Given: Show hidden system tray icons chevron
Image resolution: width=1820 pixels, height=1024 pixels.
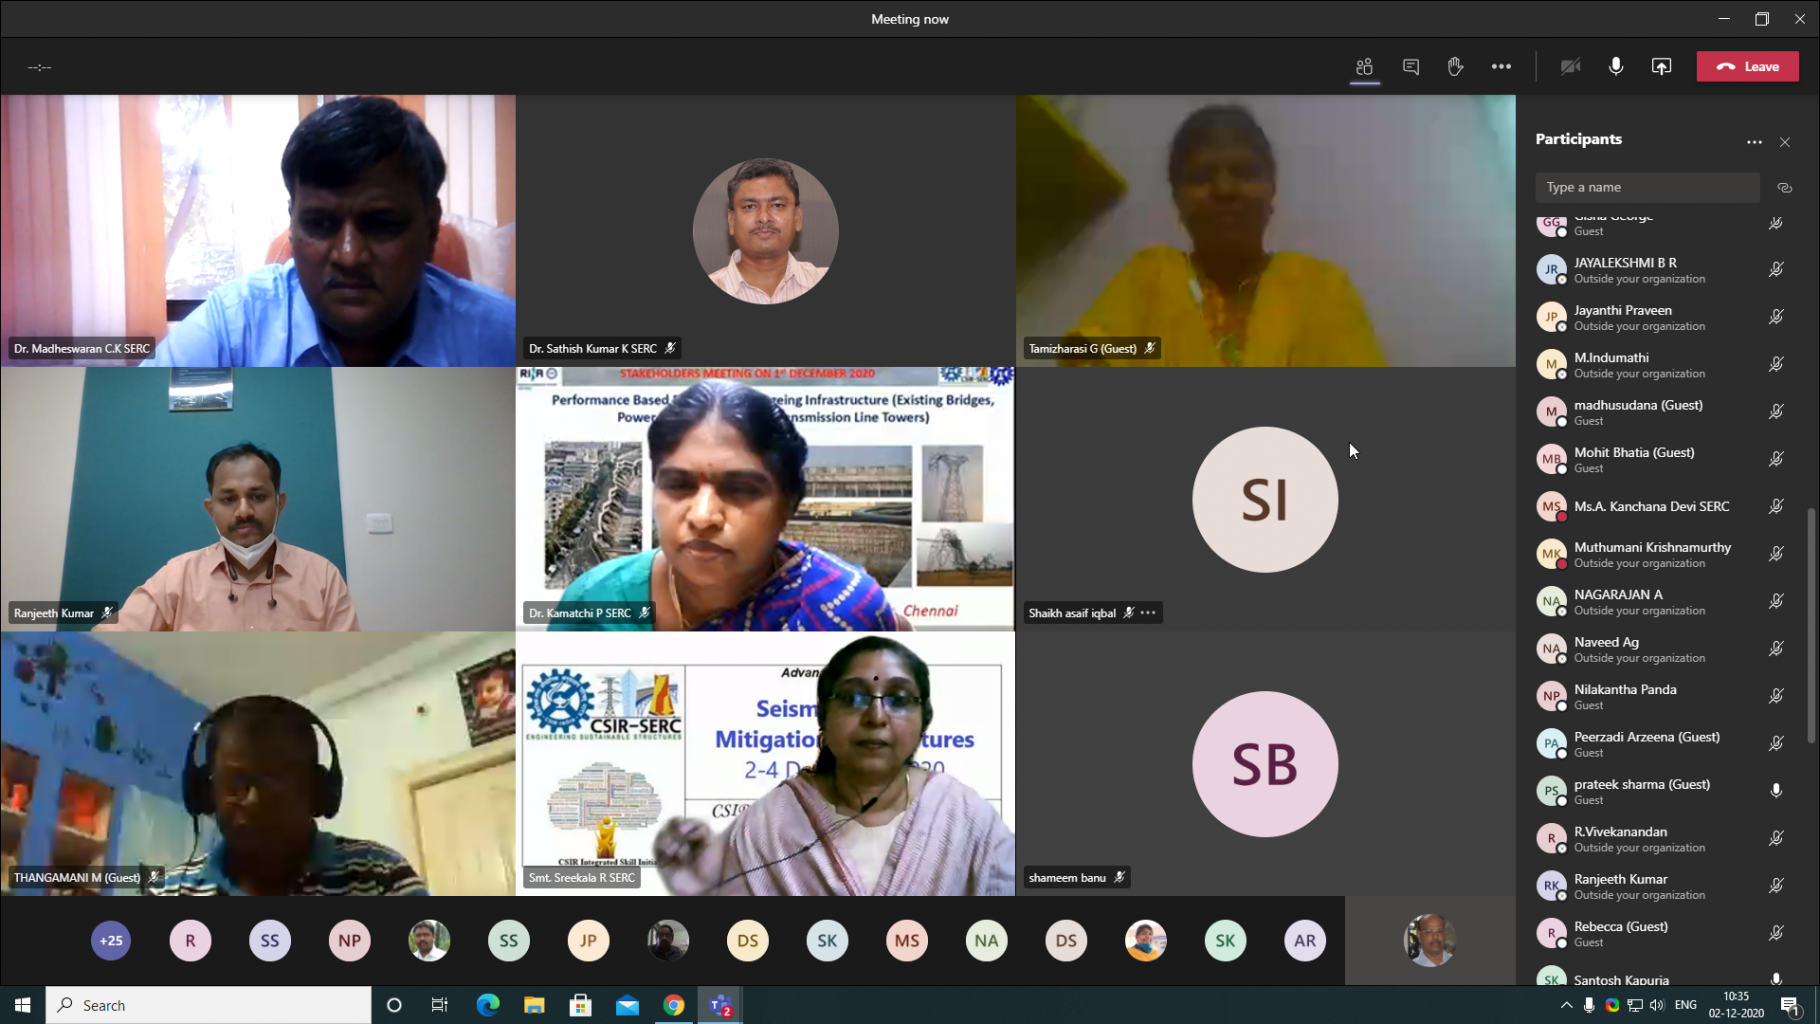Looking at the screenshot, I should pos(1566,1005).
